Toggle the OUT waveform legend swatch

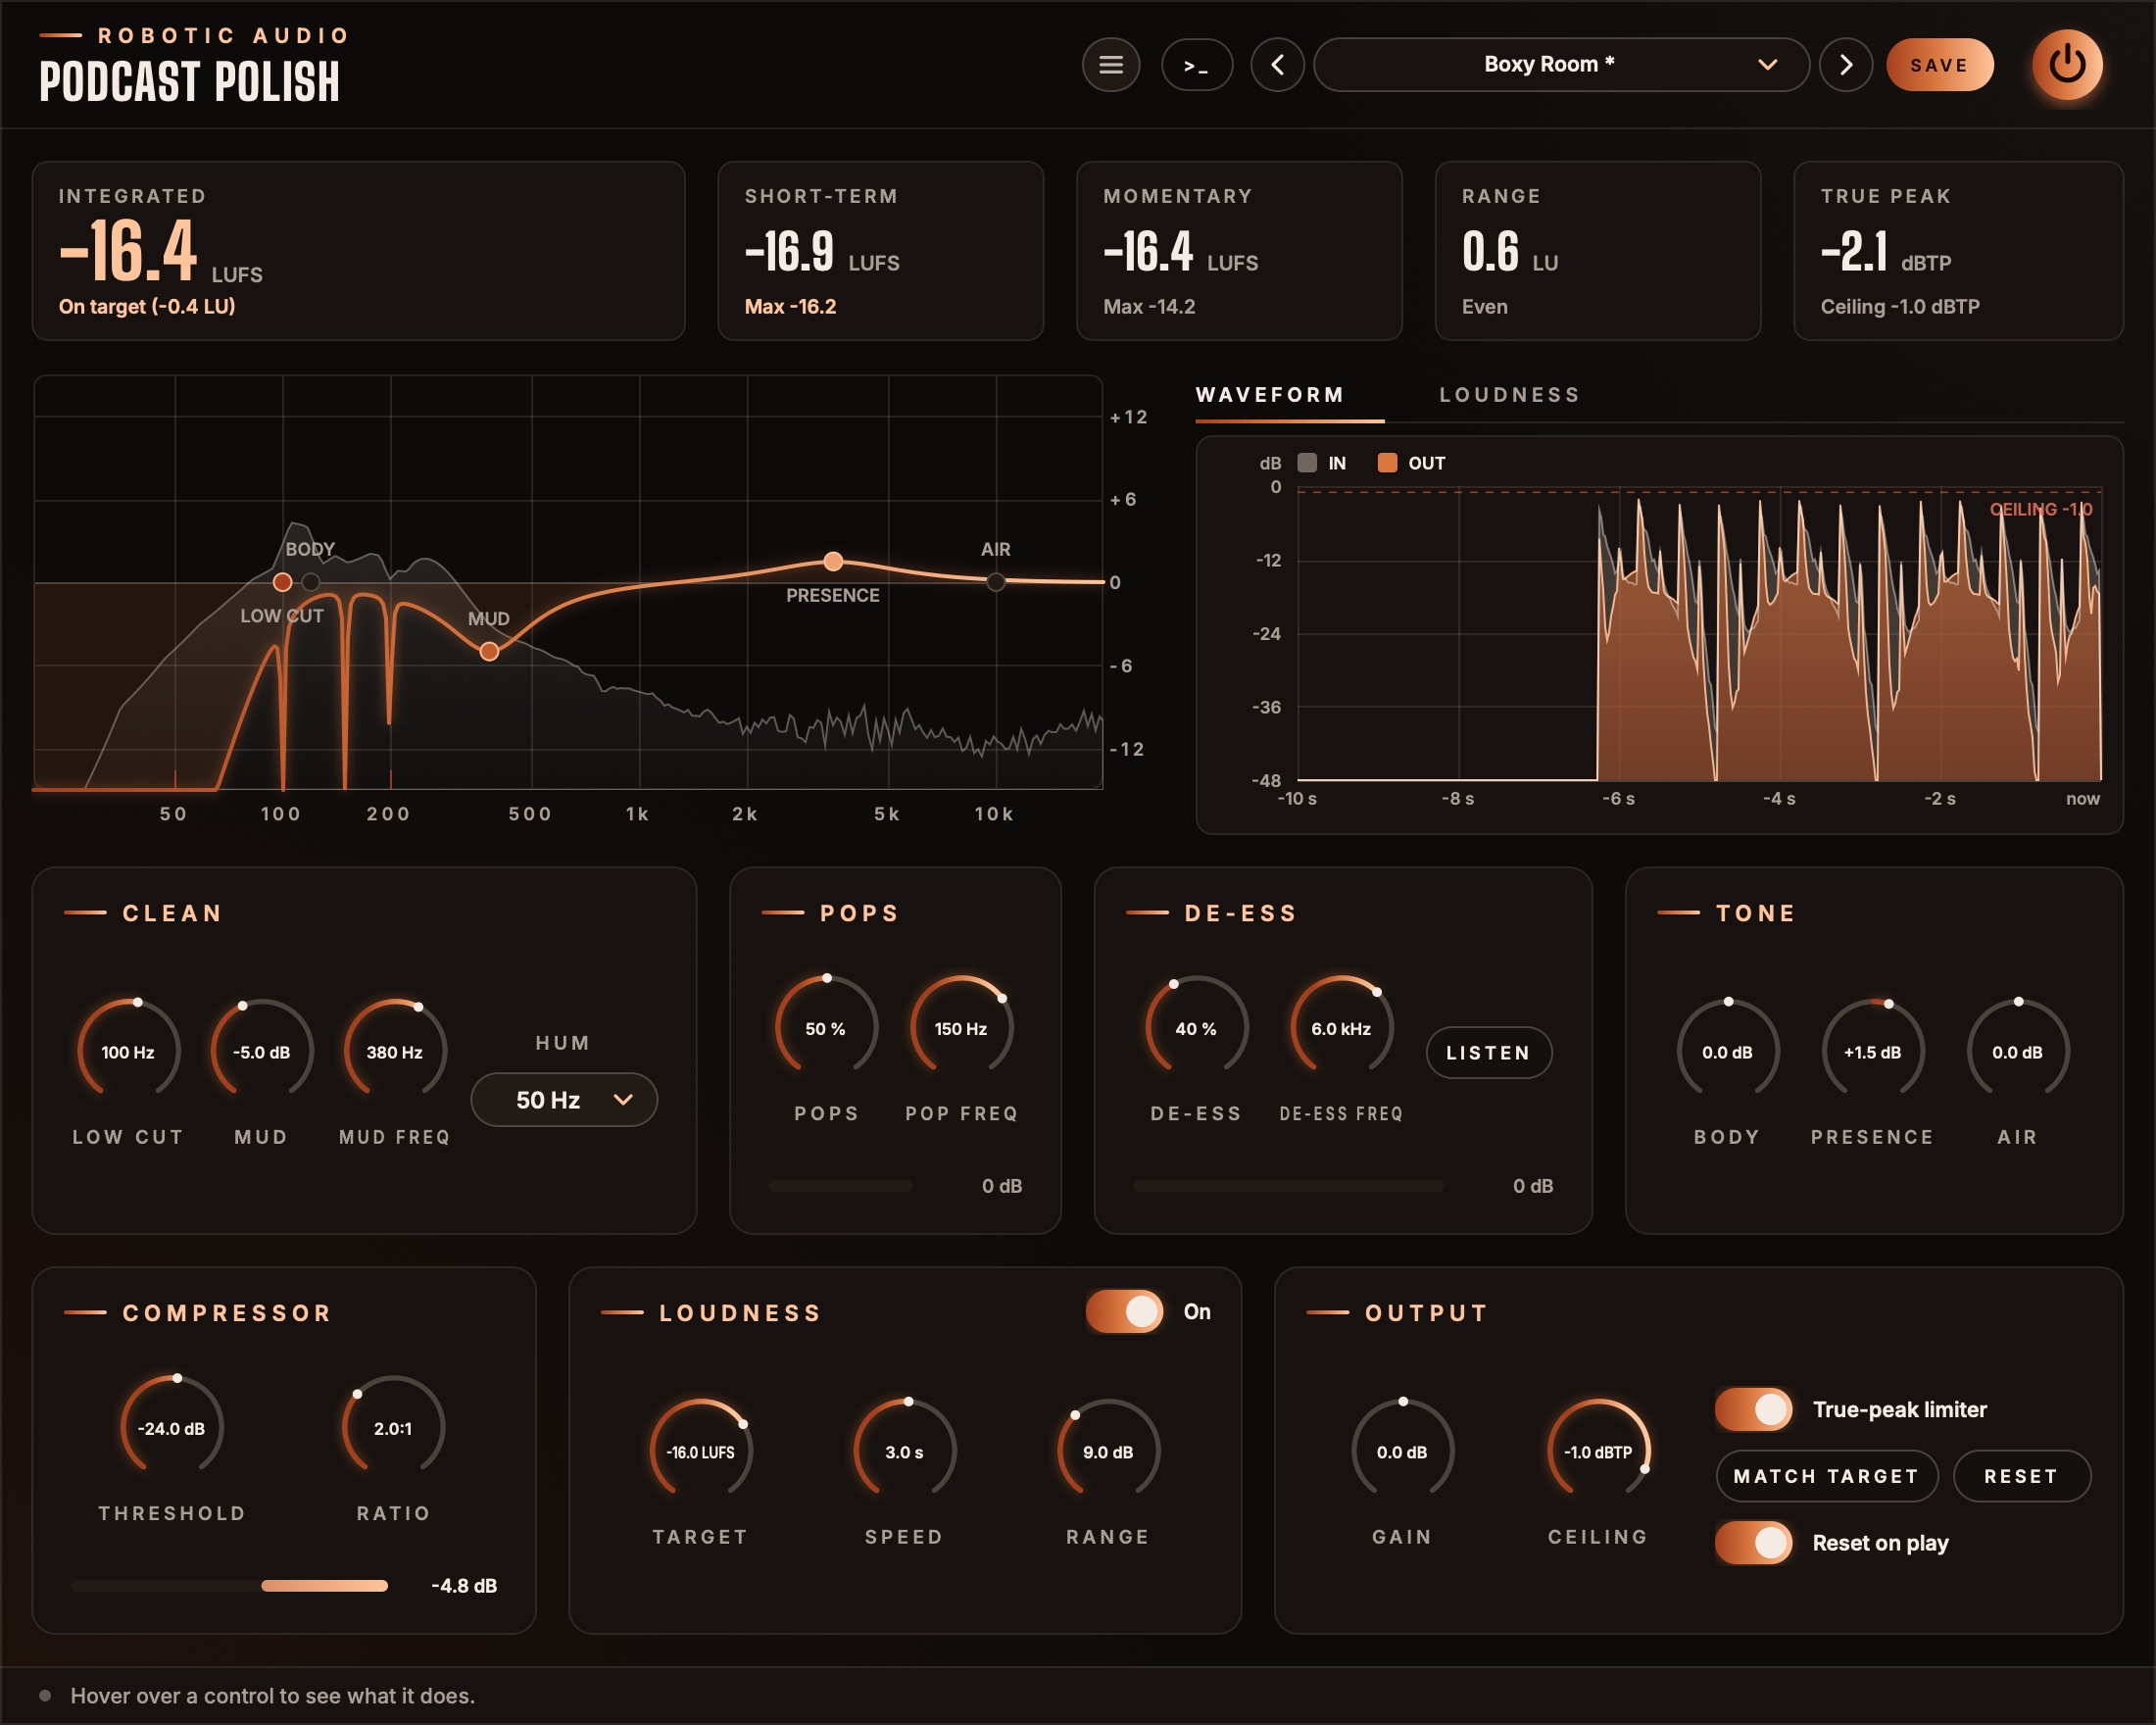pyautogui.click(x=1387, y=463)
